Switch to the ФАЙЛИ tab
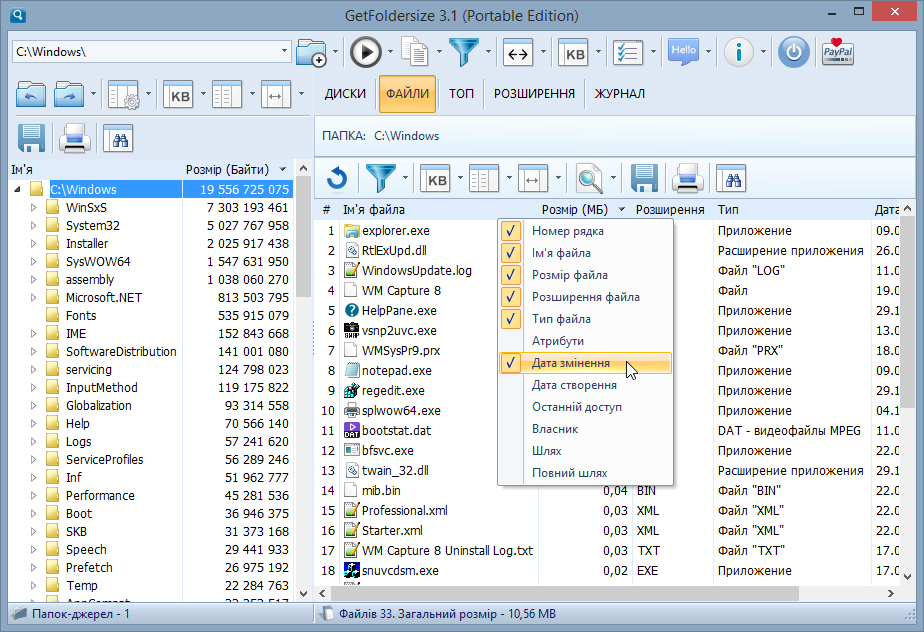This screenshot has width=924, height=632. (407, 94)
